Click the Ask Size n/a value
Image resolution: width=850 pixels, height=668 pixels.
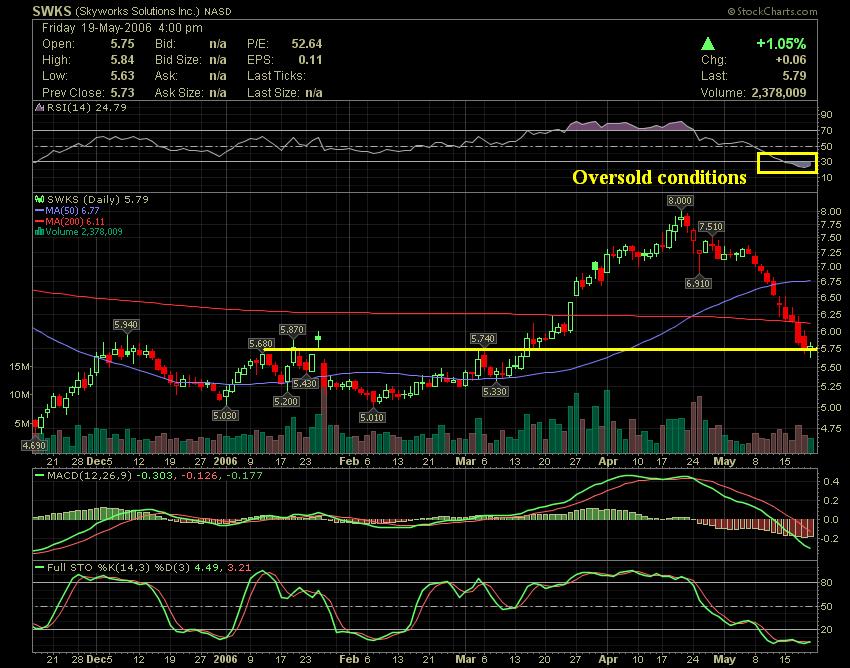218,93
